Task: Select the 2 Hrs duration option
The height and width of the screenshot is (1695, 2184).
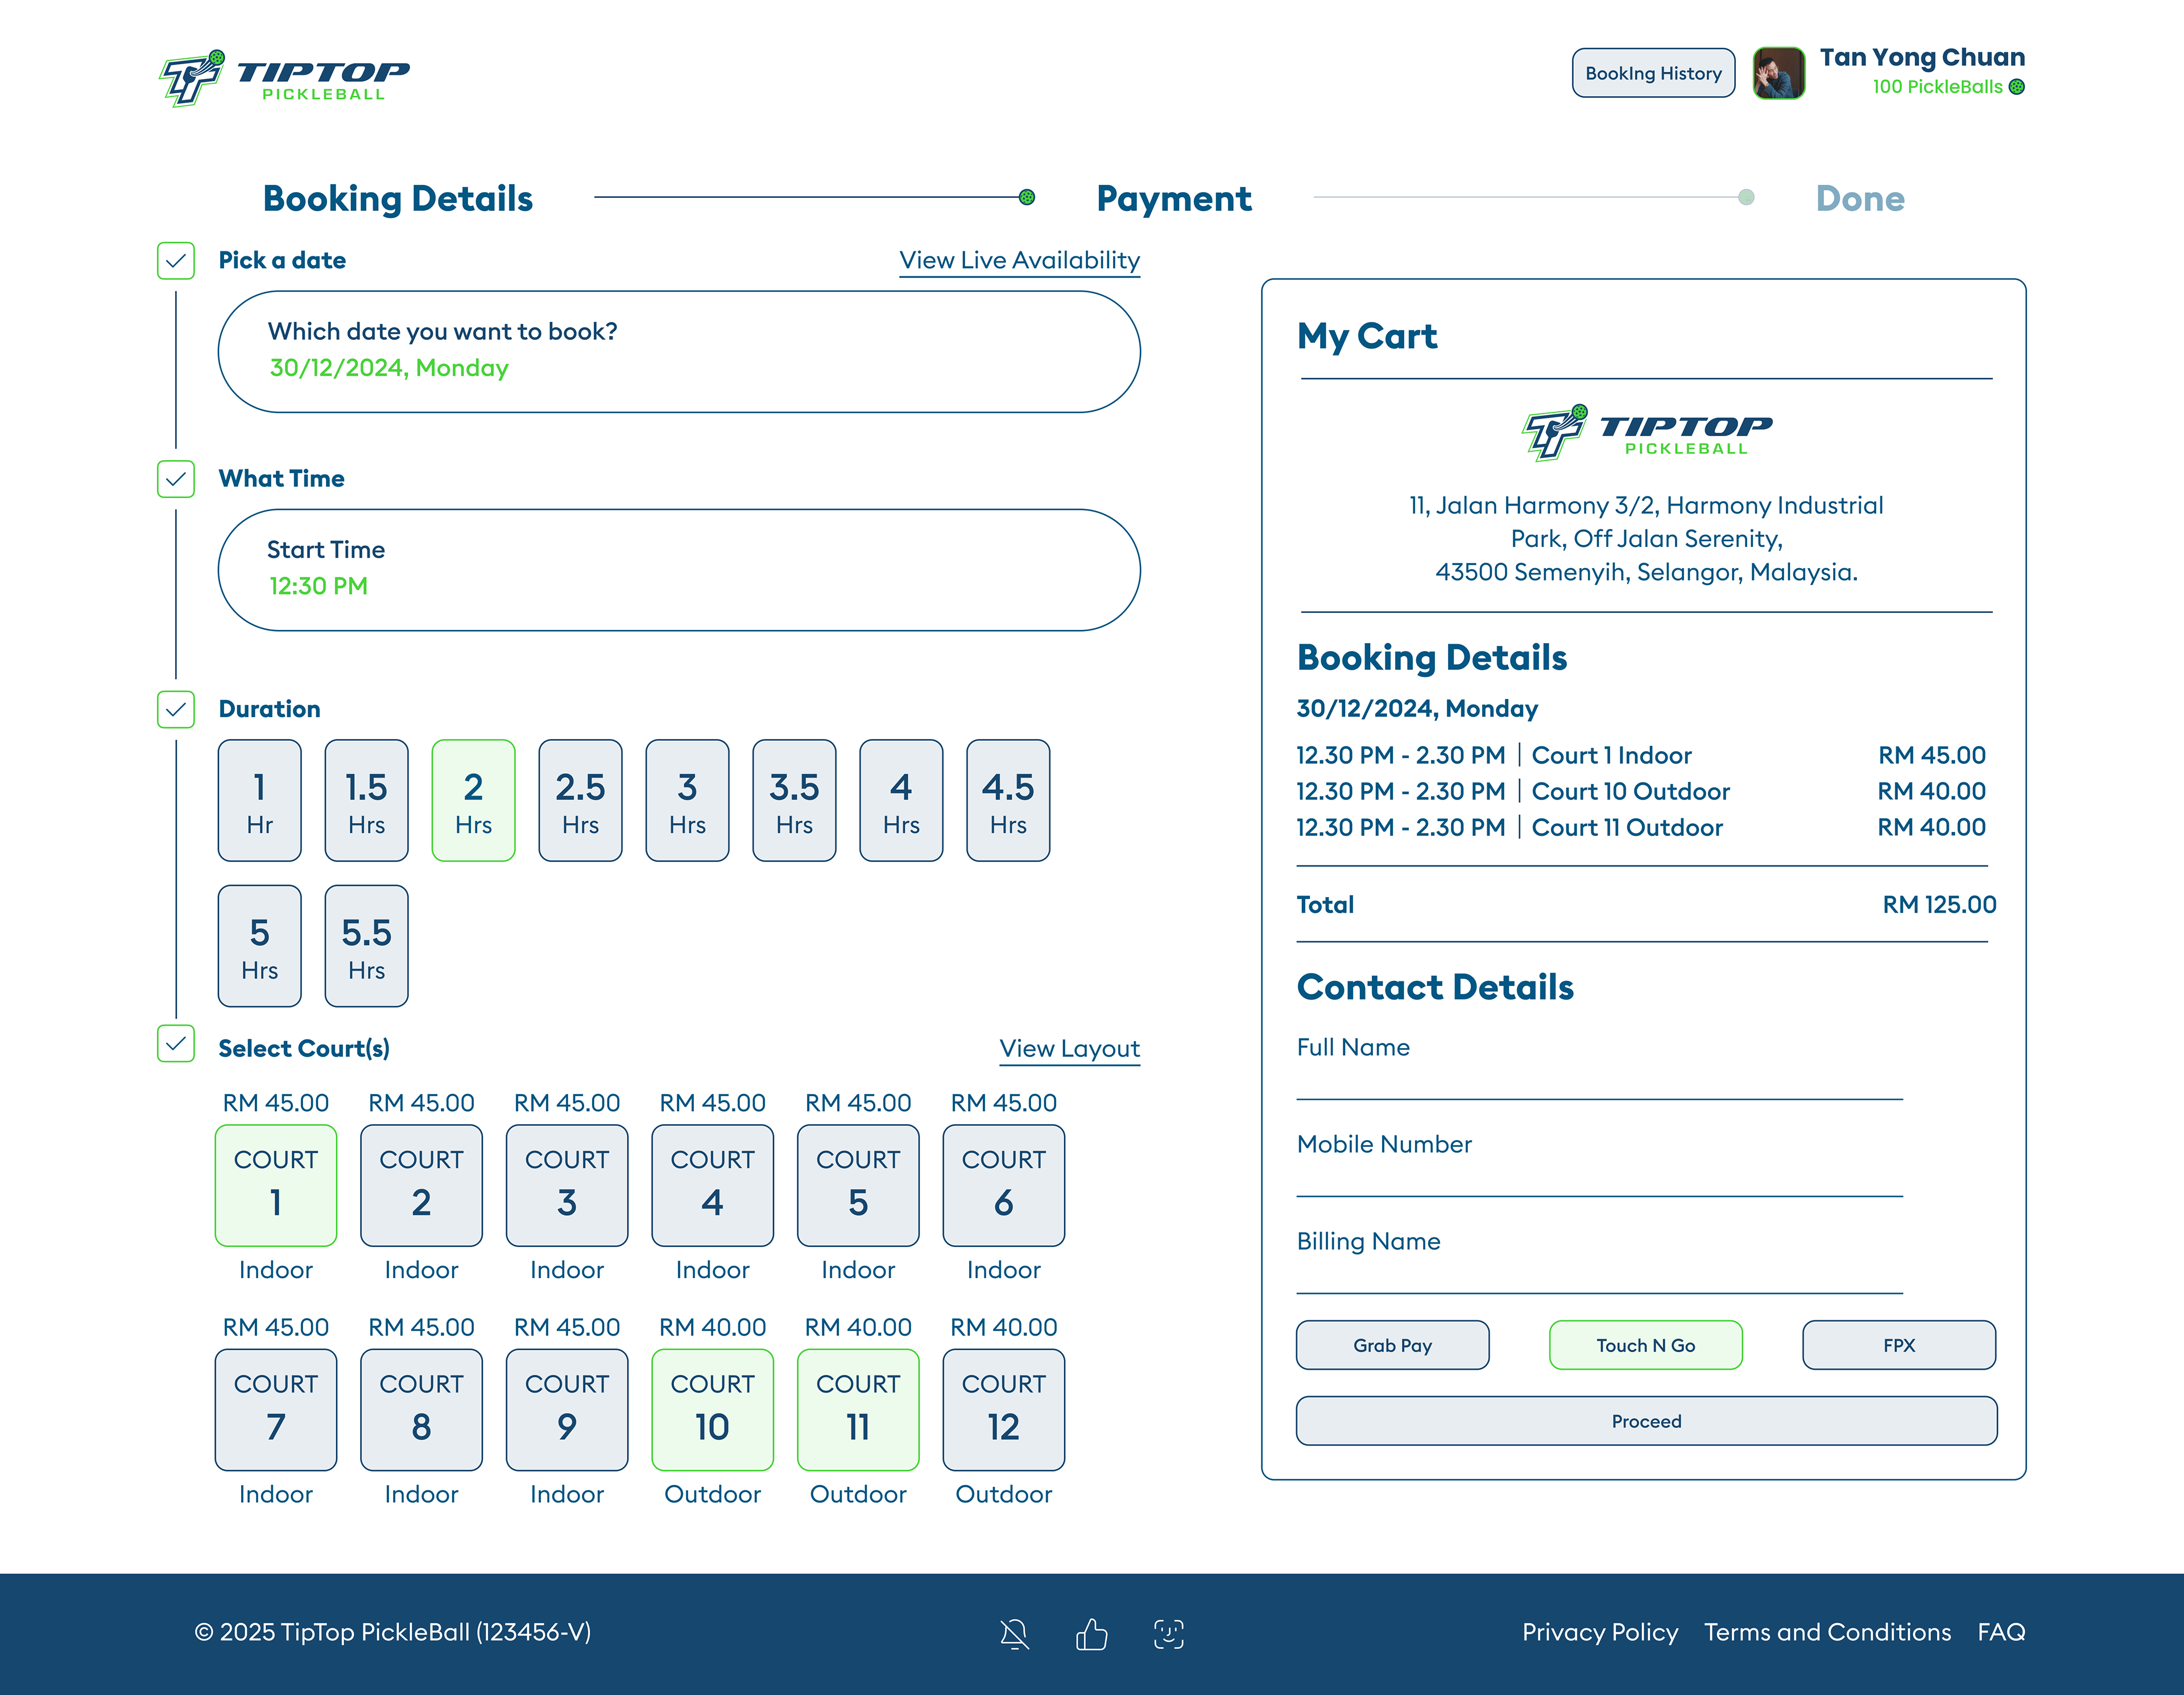Action: point(474,800)
